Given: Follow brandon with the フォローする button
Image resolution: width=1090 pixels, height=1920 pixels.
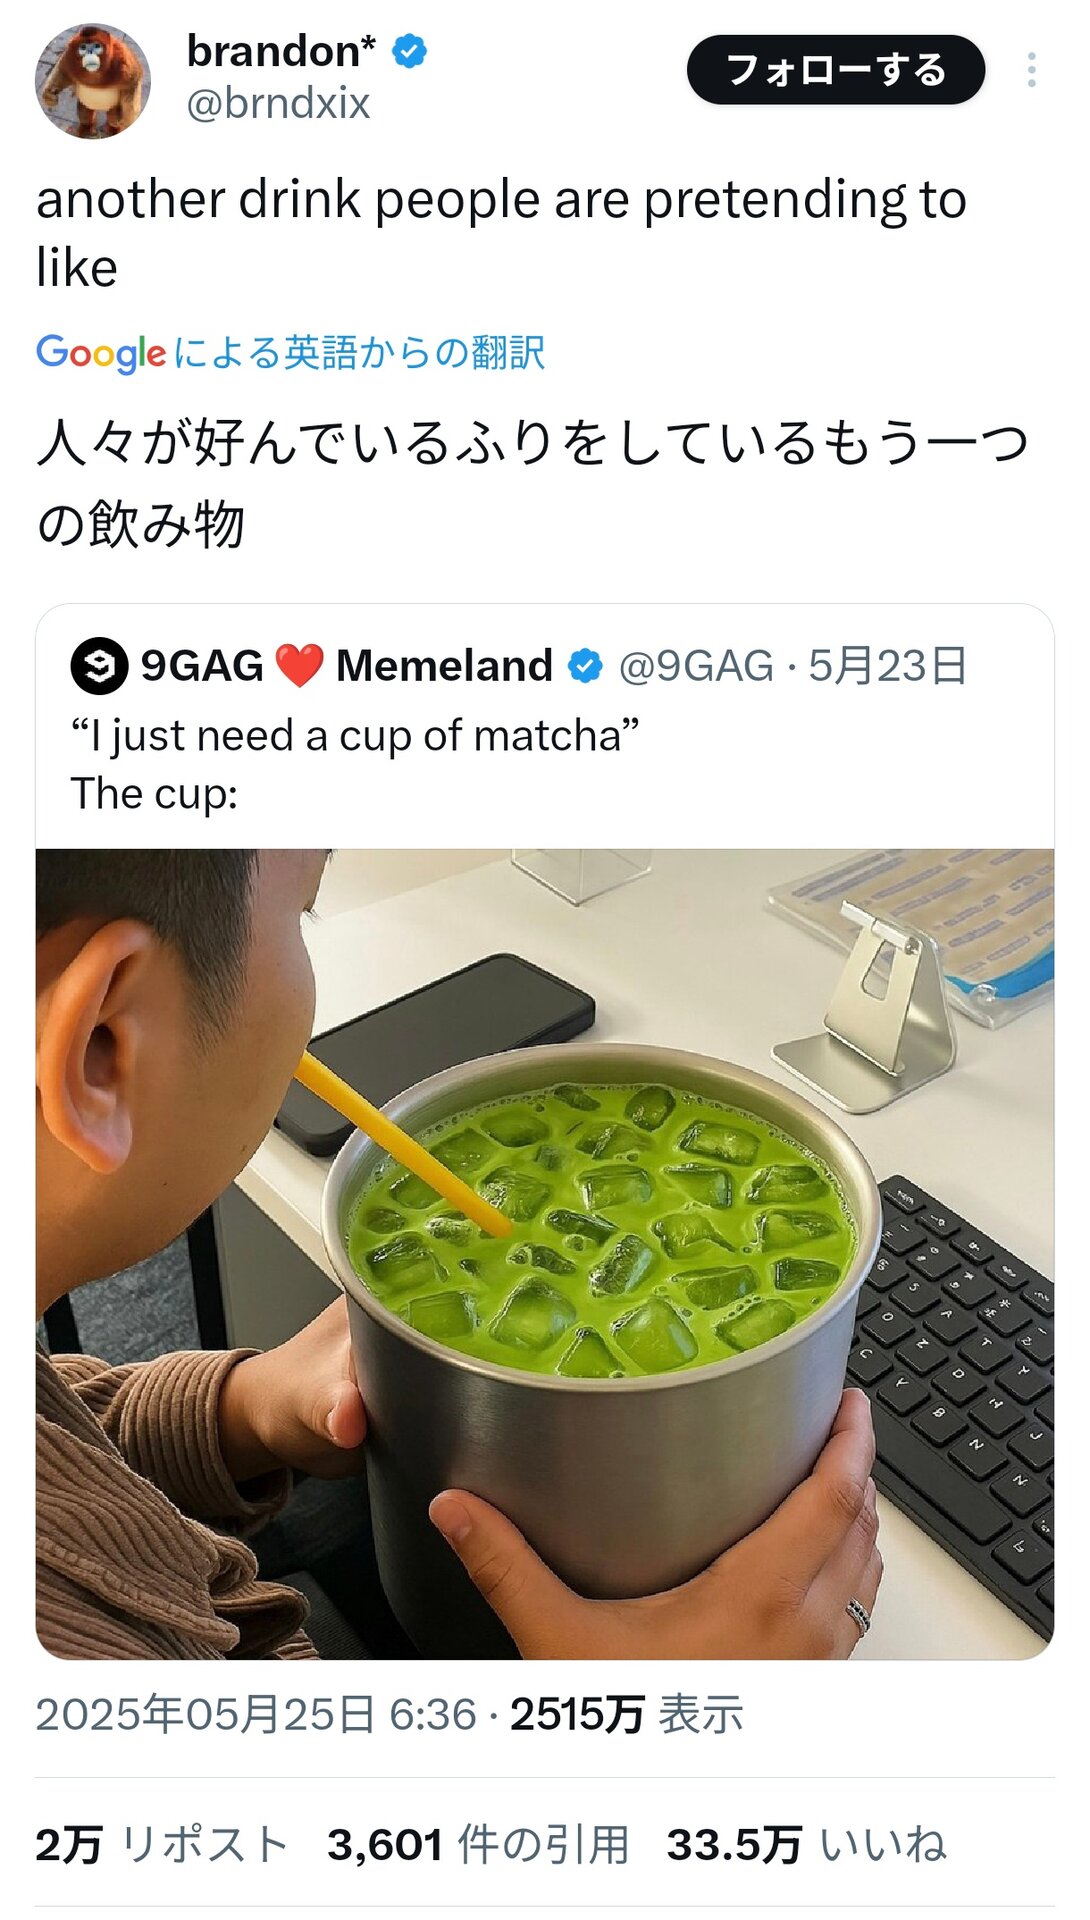Looking at the screenshot, I should click(836, 70).
